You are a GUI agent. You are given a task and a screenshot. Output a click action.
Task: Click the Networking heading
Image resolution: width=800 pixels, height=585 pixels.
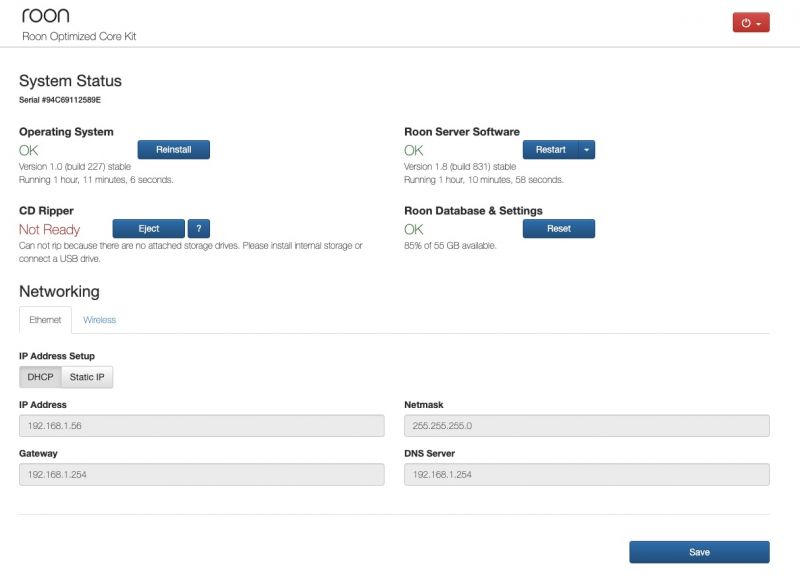click(x=59, y=291)
